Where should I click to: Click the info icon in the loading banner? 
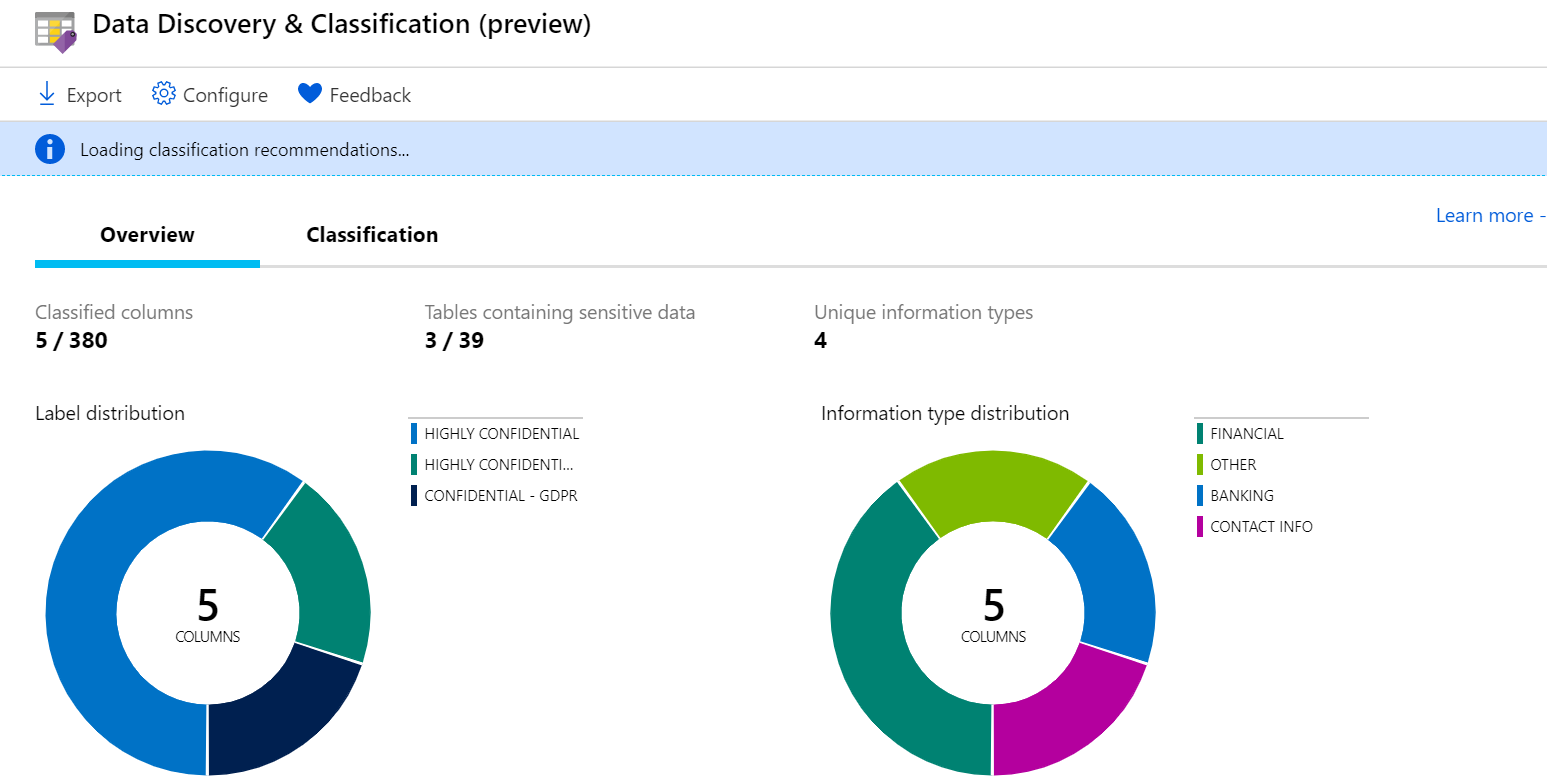pyautogui.click(x=50, y=150)
